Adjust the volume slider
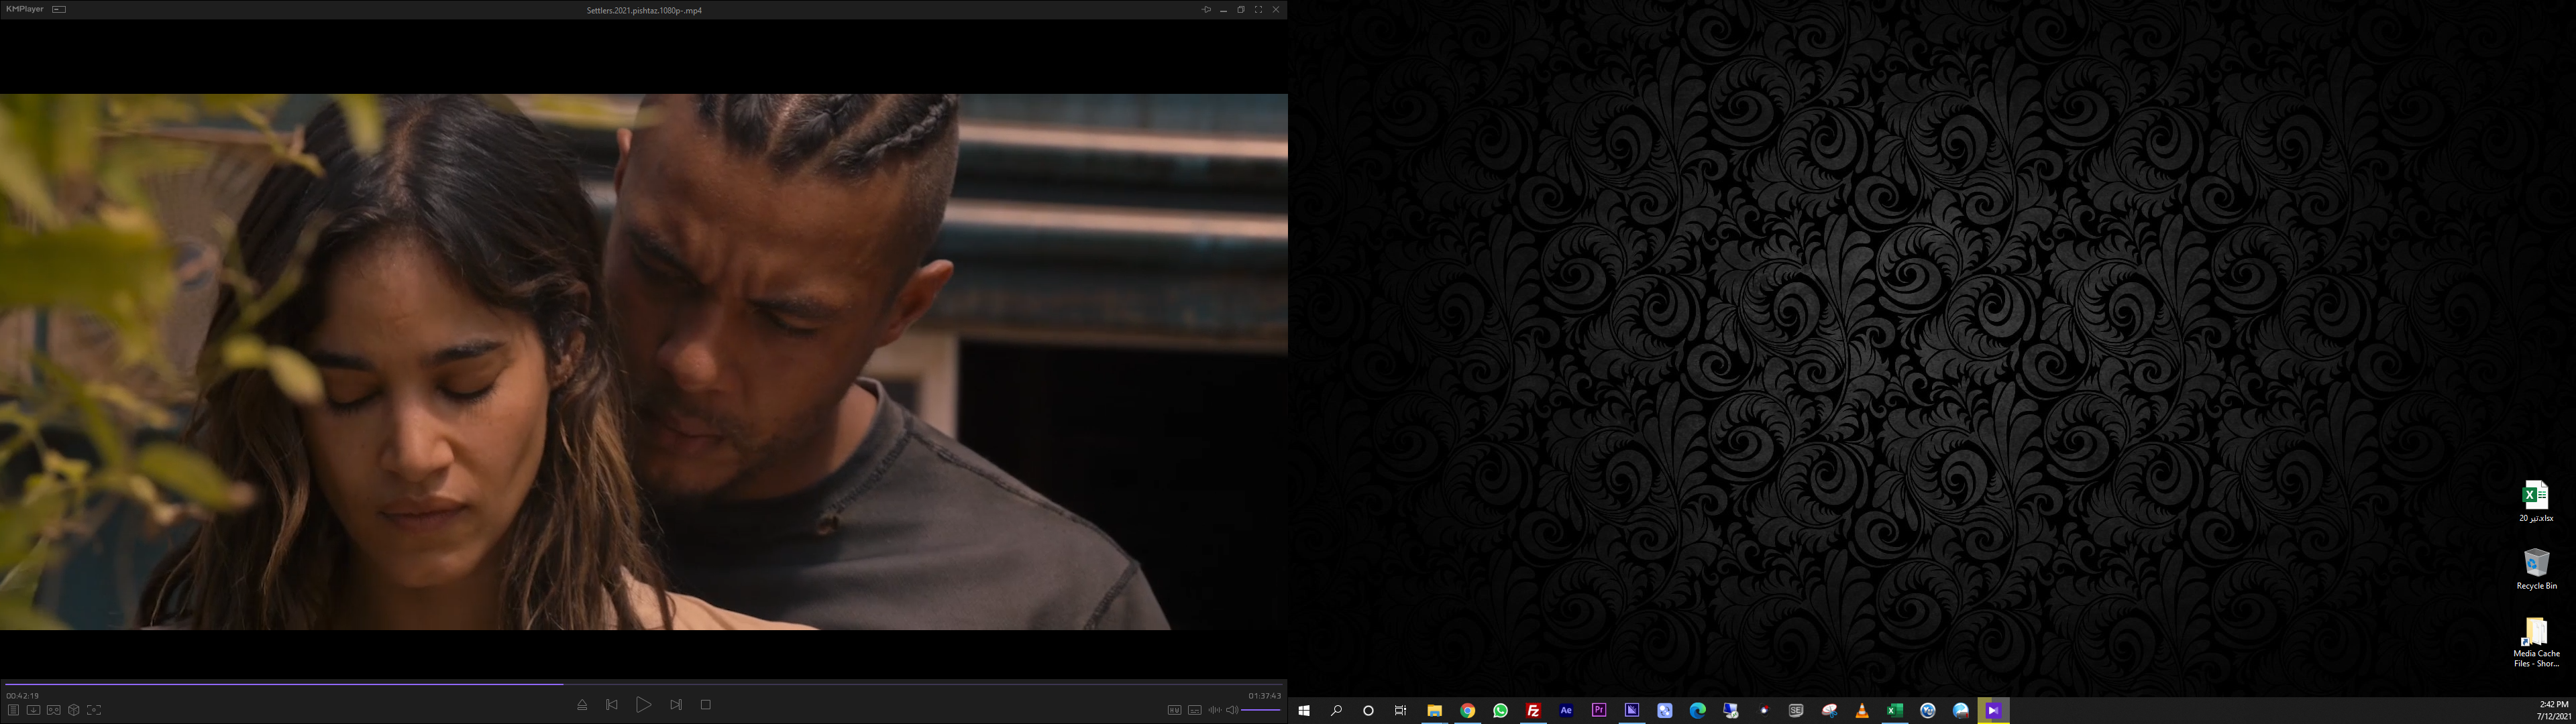The height and width of the screenshot is (724, 2576). (x=1261, y=710)
